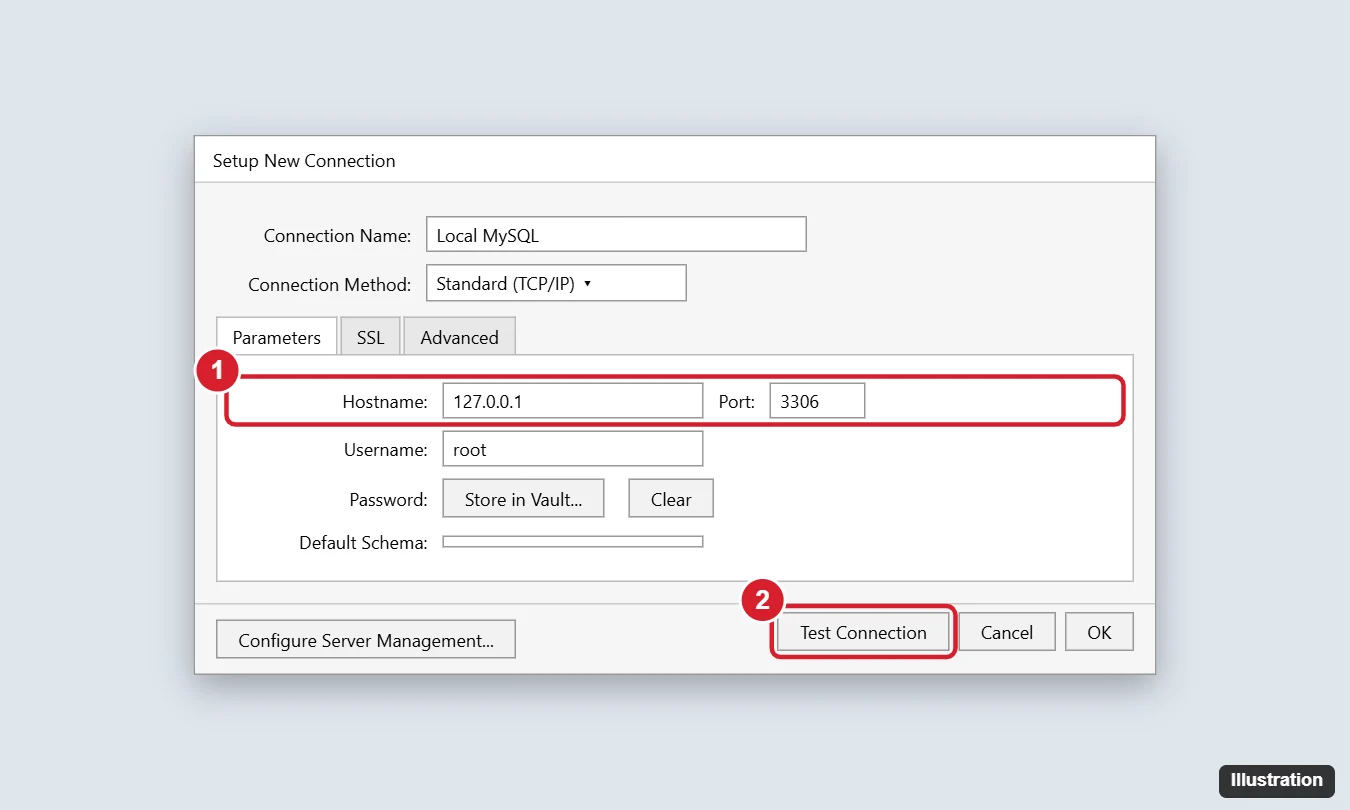Image resolution: width=1350 pixels, height=810 pixels.
Task: Click the Store in Vault button
Action: coord(523,499)
